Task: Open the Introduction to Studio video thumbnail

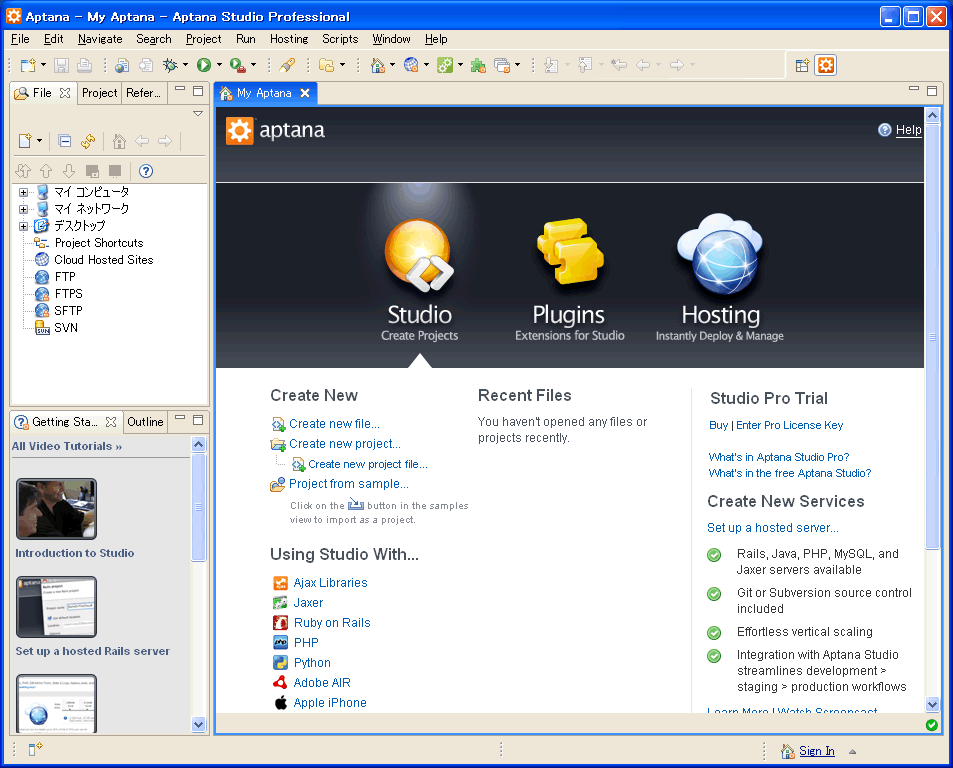Action: (57, 509)
